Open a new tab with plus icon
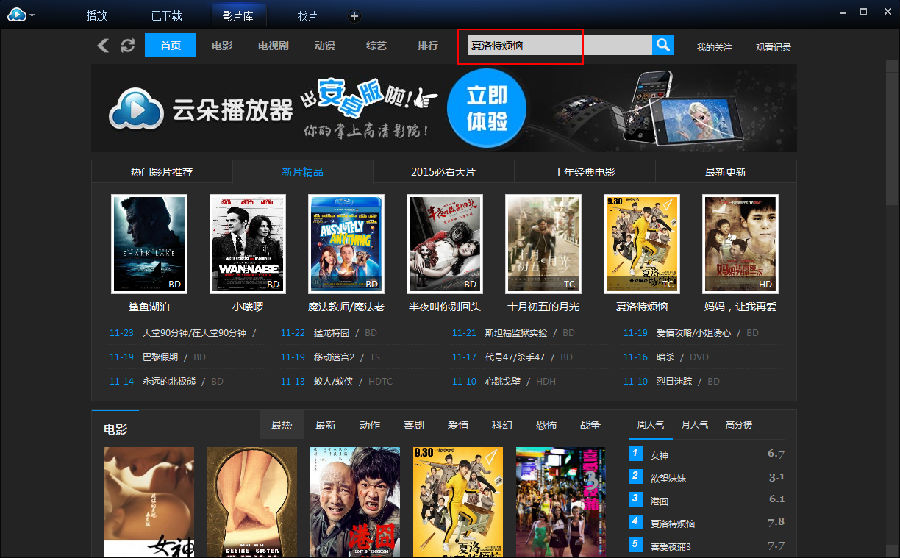 click(x=354, y=16)
